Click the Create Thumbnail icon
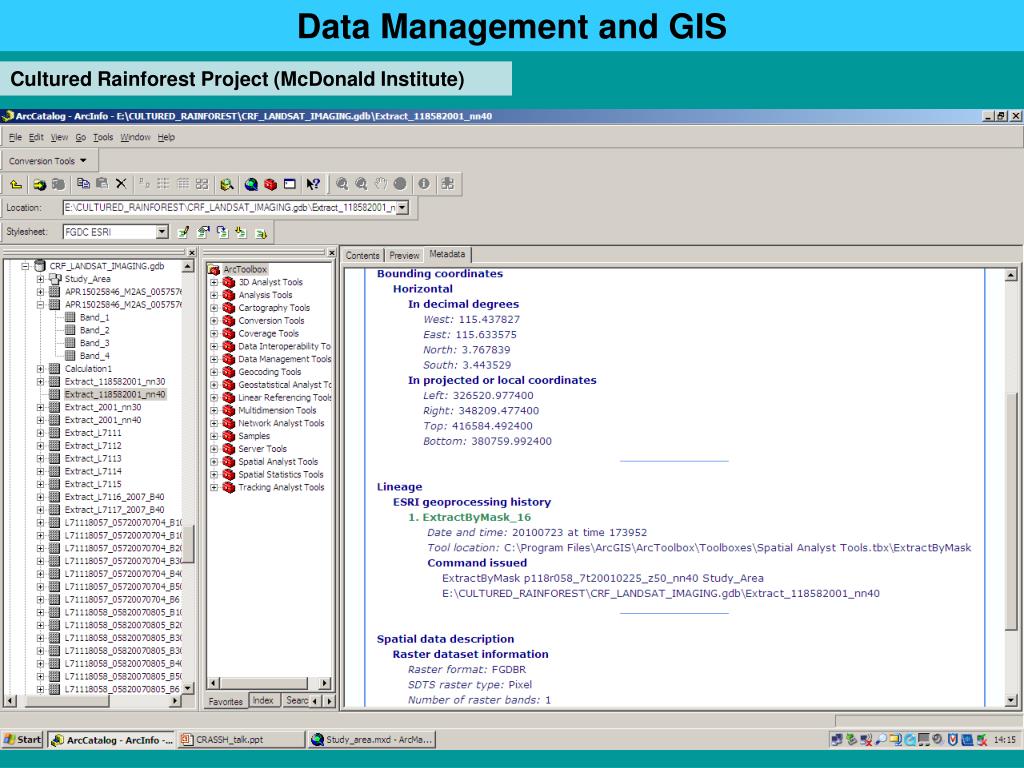Screen dimensions: 1024x768 [x=447, y=184]
